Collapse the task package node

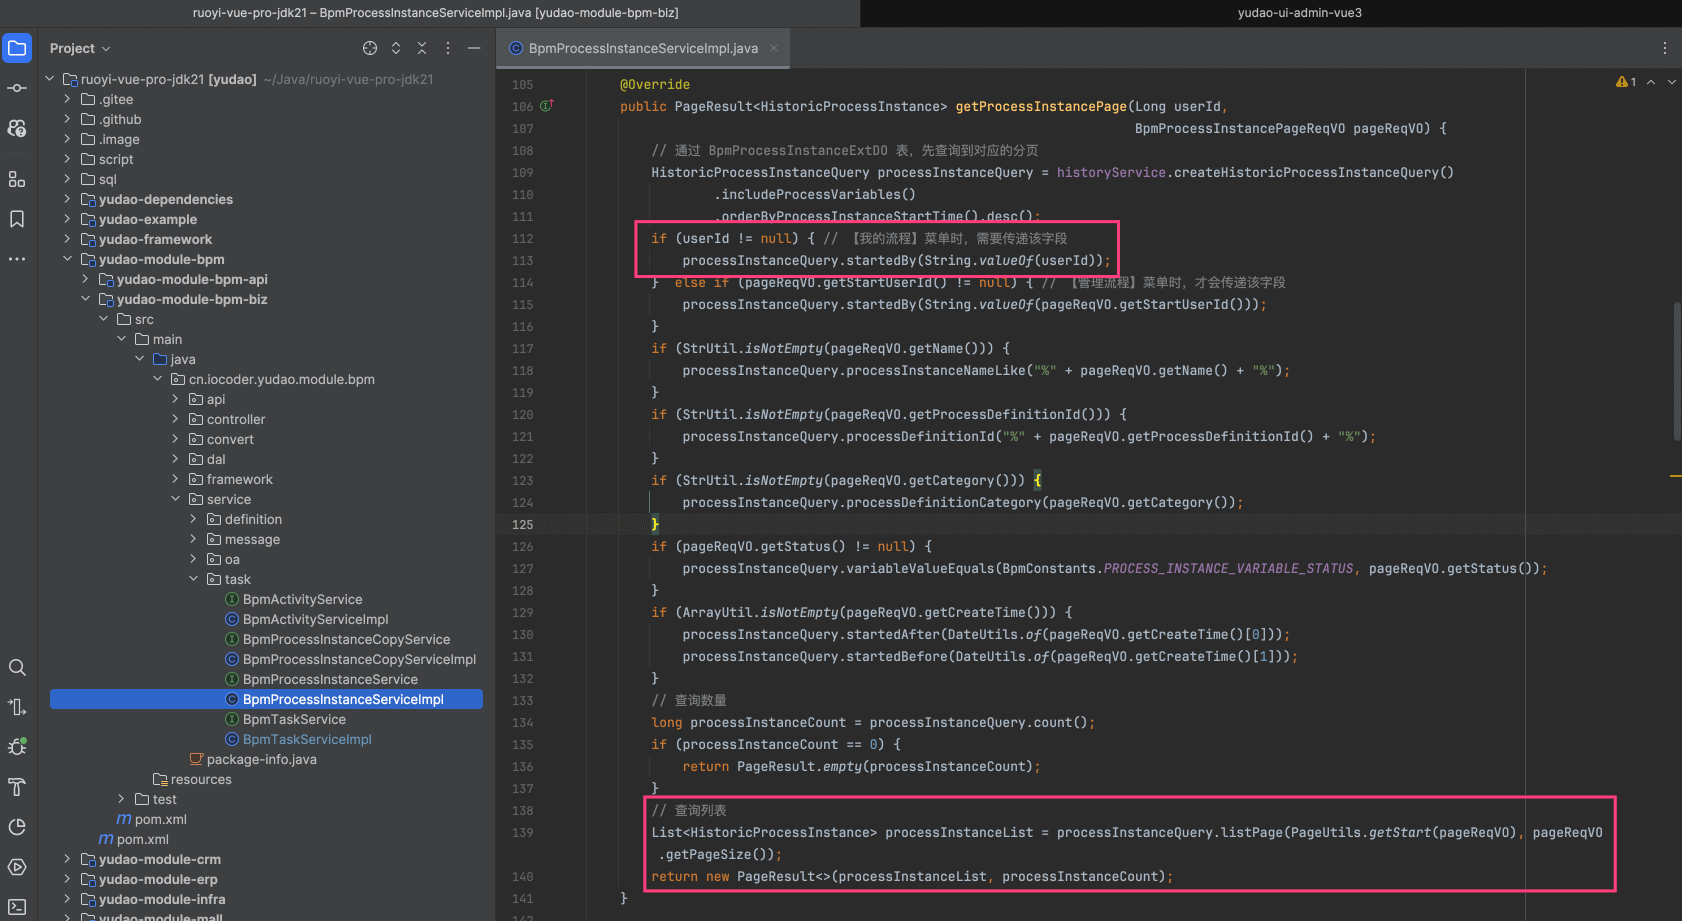193,579
